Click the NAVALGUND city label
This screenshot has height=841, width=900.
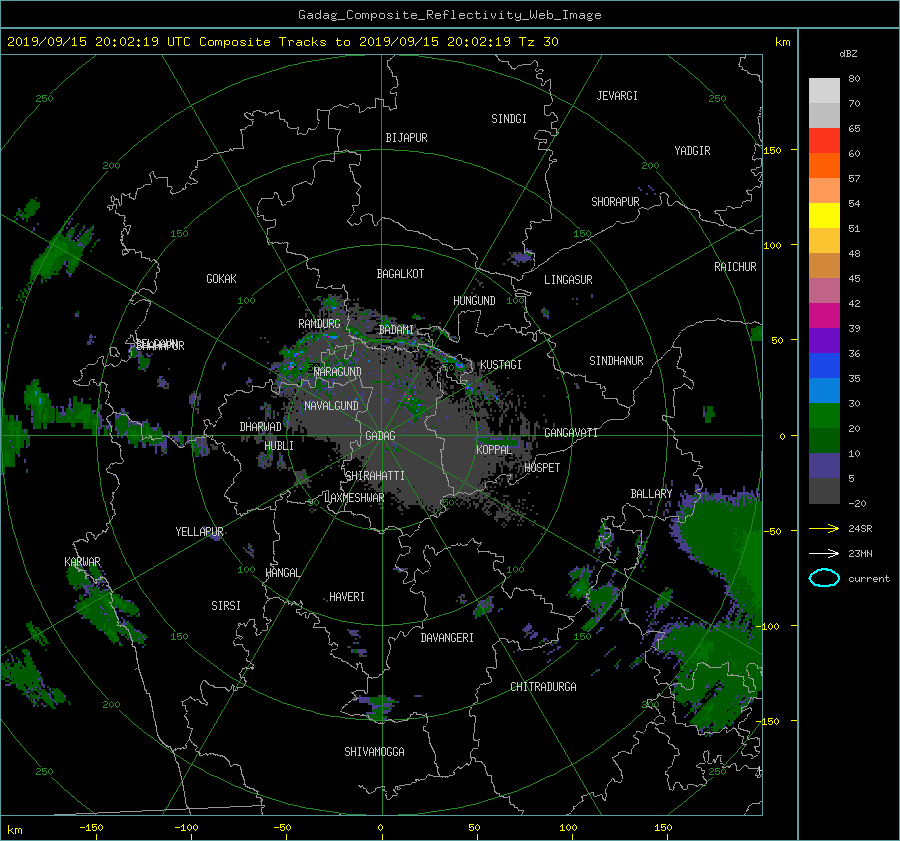point(331,405)
